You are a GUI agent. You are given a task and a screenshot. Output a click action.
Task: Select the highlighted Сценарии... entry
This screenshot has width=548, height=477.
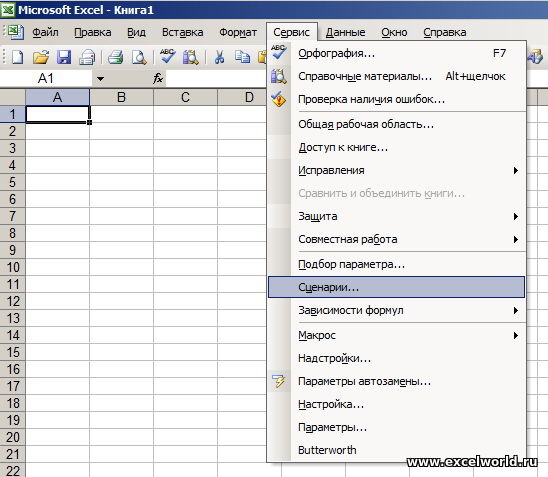coord(397,287)
